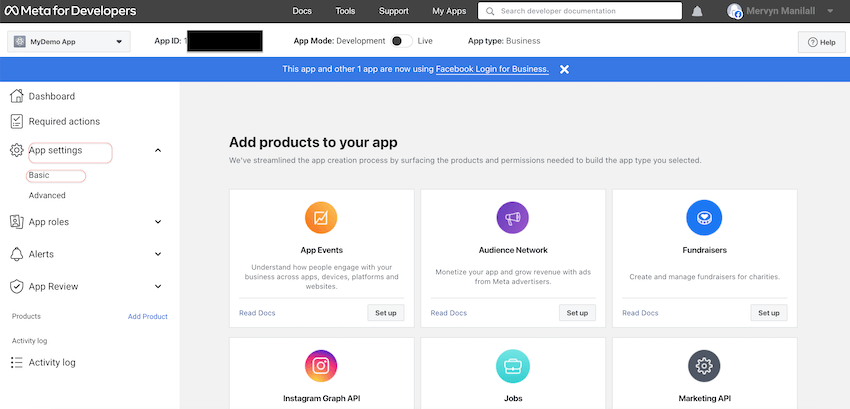Click the magnifier icon in search box
The height and width of the screenshot is (409, 850).
click(490, 11)
